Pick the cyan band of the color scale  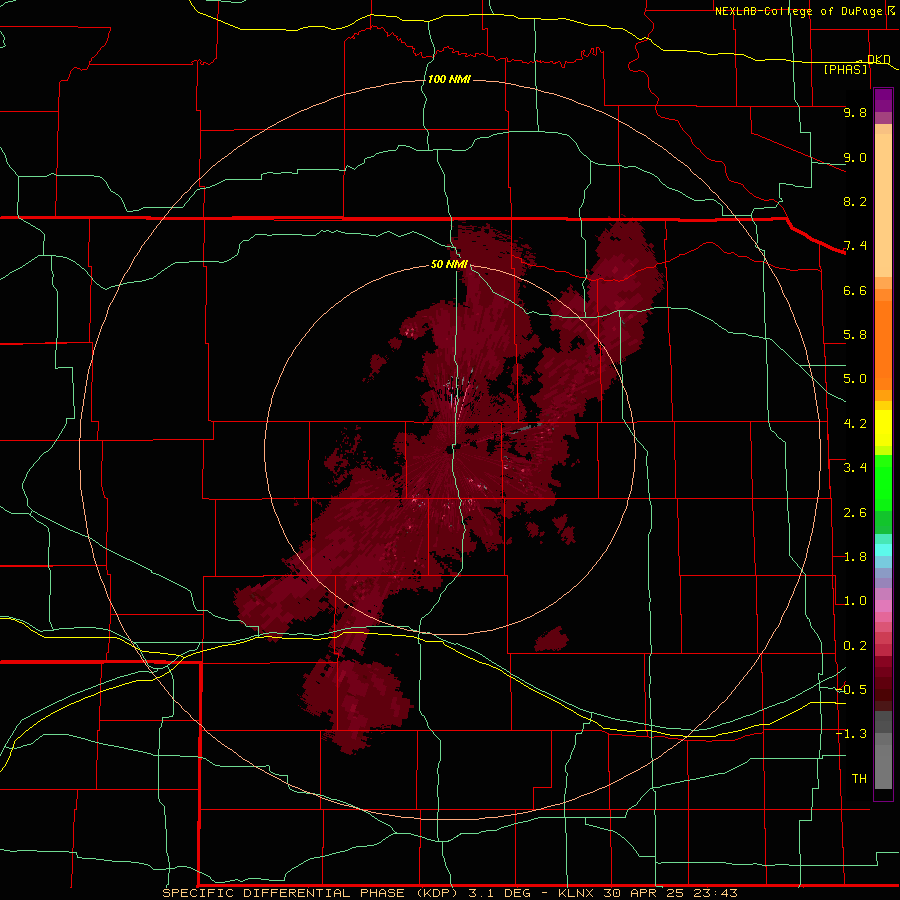(883, 550)
